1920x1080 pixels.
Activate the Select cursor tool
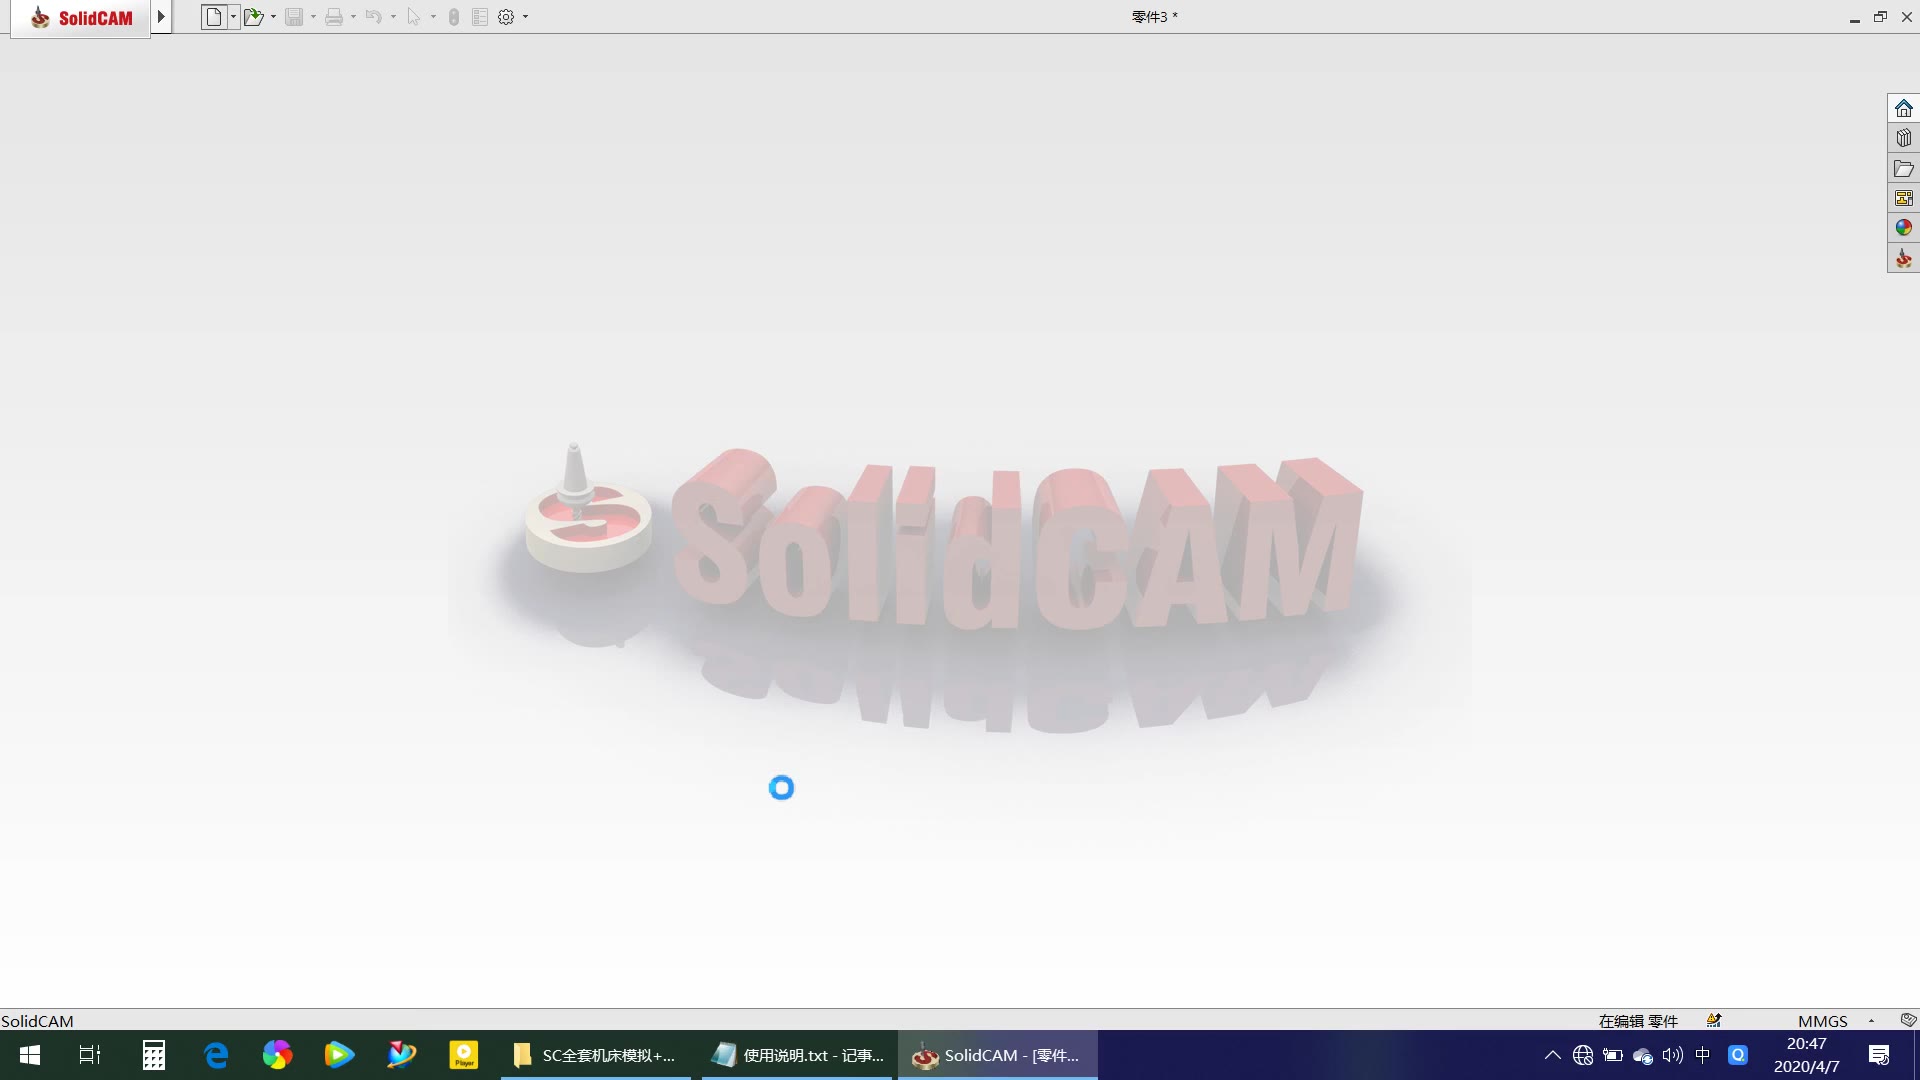pos(413,17)
